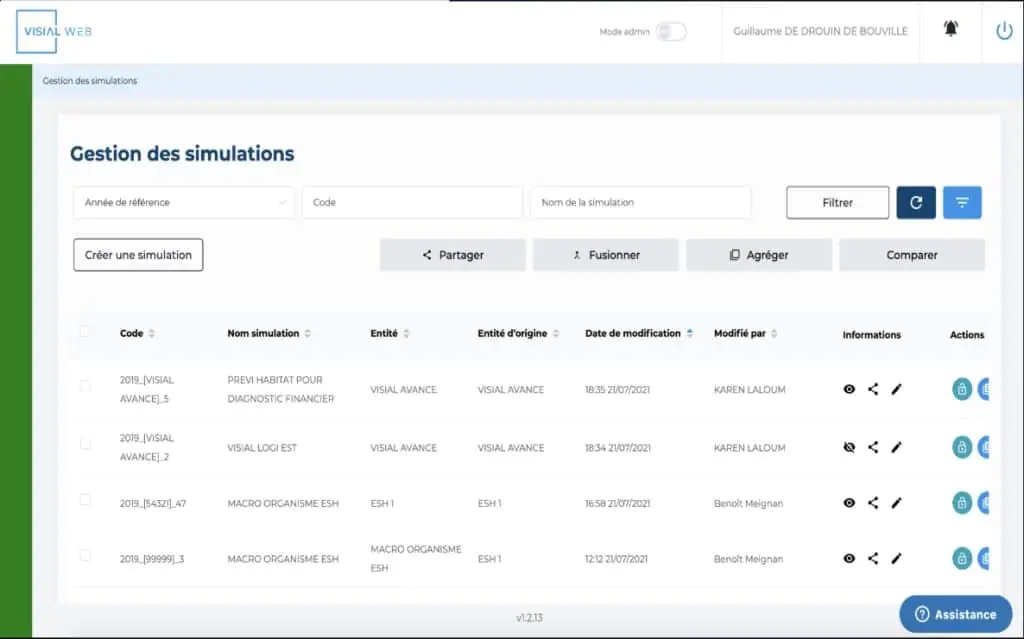Share the VISIAL LOGI EST simulation
This screenshot has height=639, width=1024.
click(x=872, y=448)
